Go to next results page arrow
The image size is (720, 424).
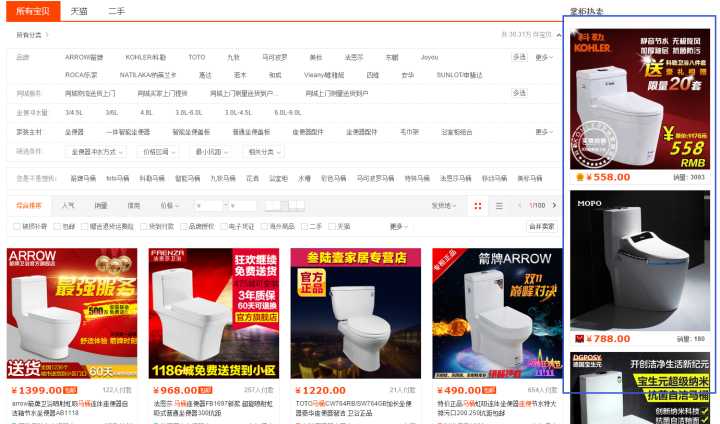[553, 205]
